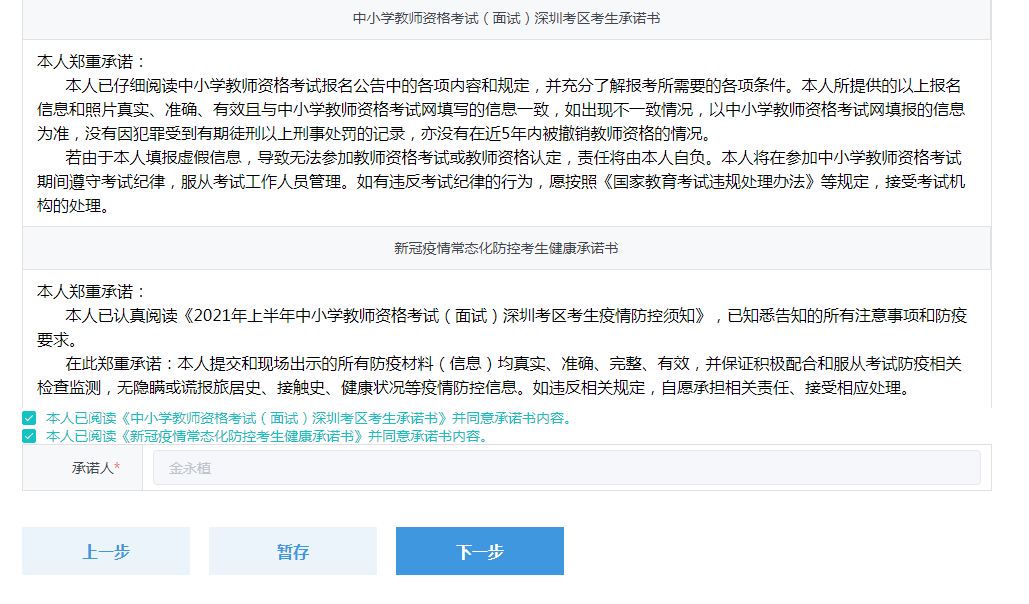Screen dimensions: 1029x604
Task: Click label text agreeing to 新冠疫情 健康承诺书
Action: (266, 436)
